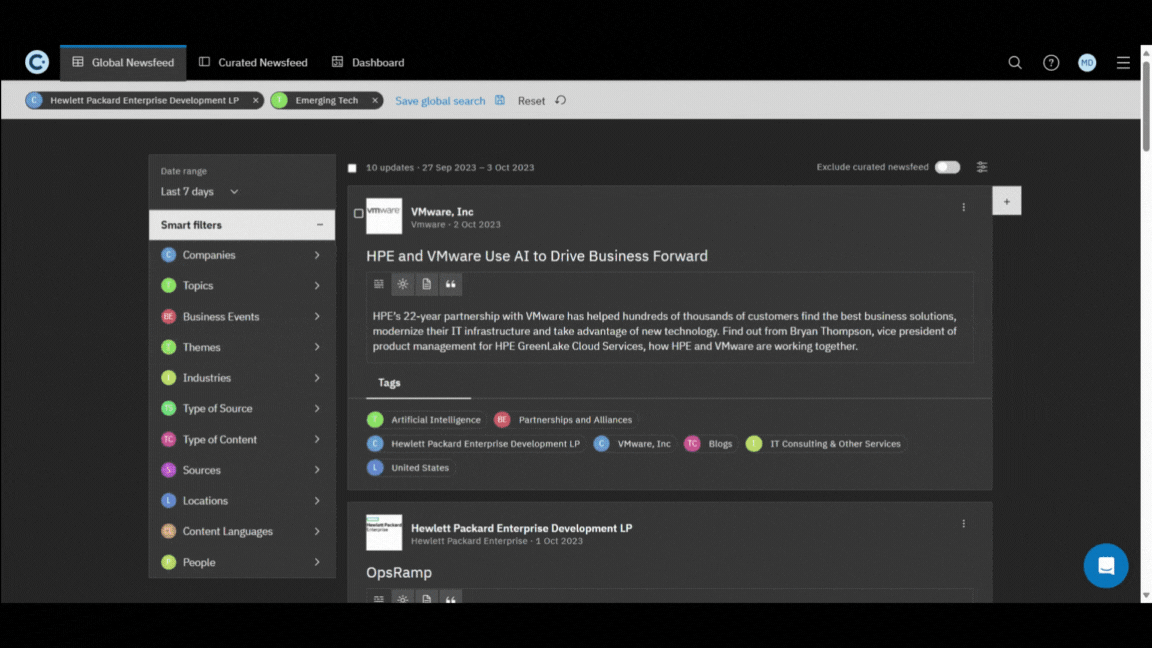This screenshot has width=1152, height=648.
Task: Check the checkbox on the VMware article
Action: (x=357, y=213)
